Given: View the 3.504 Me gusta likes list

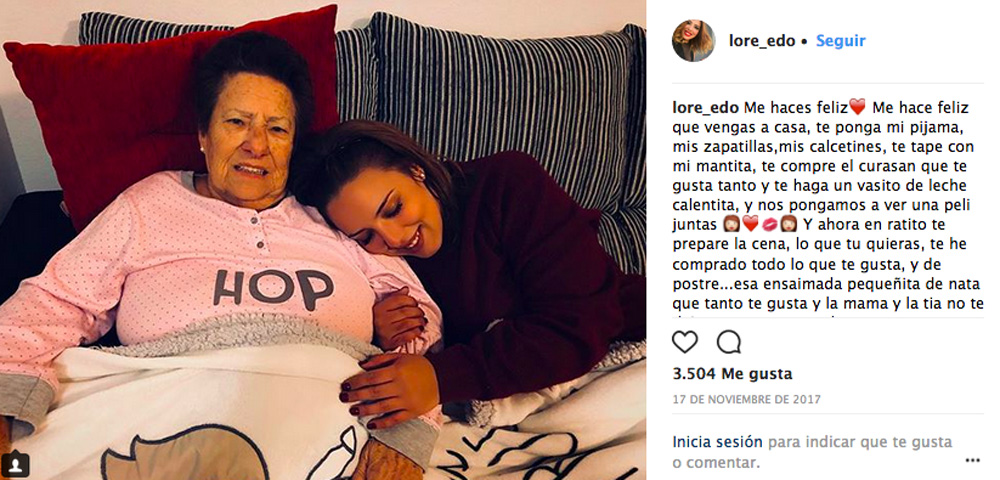Looking at the screenshot, I should (x=732, y=374).
